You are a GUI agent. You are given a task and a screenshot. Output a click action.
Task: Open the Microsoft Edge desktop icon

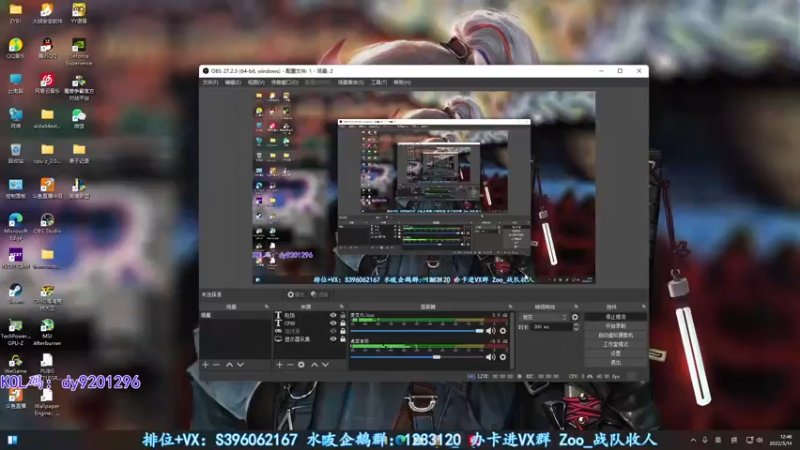click(15, 227)
